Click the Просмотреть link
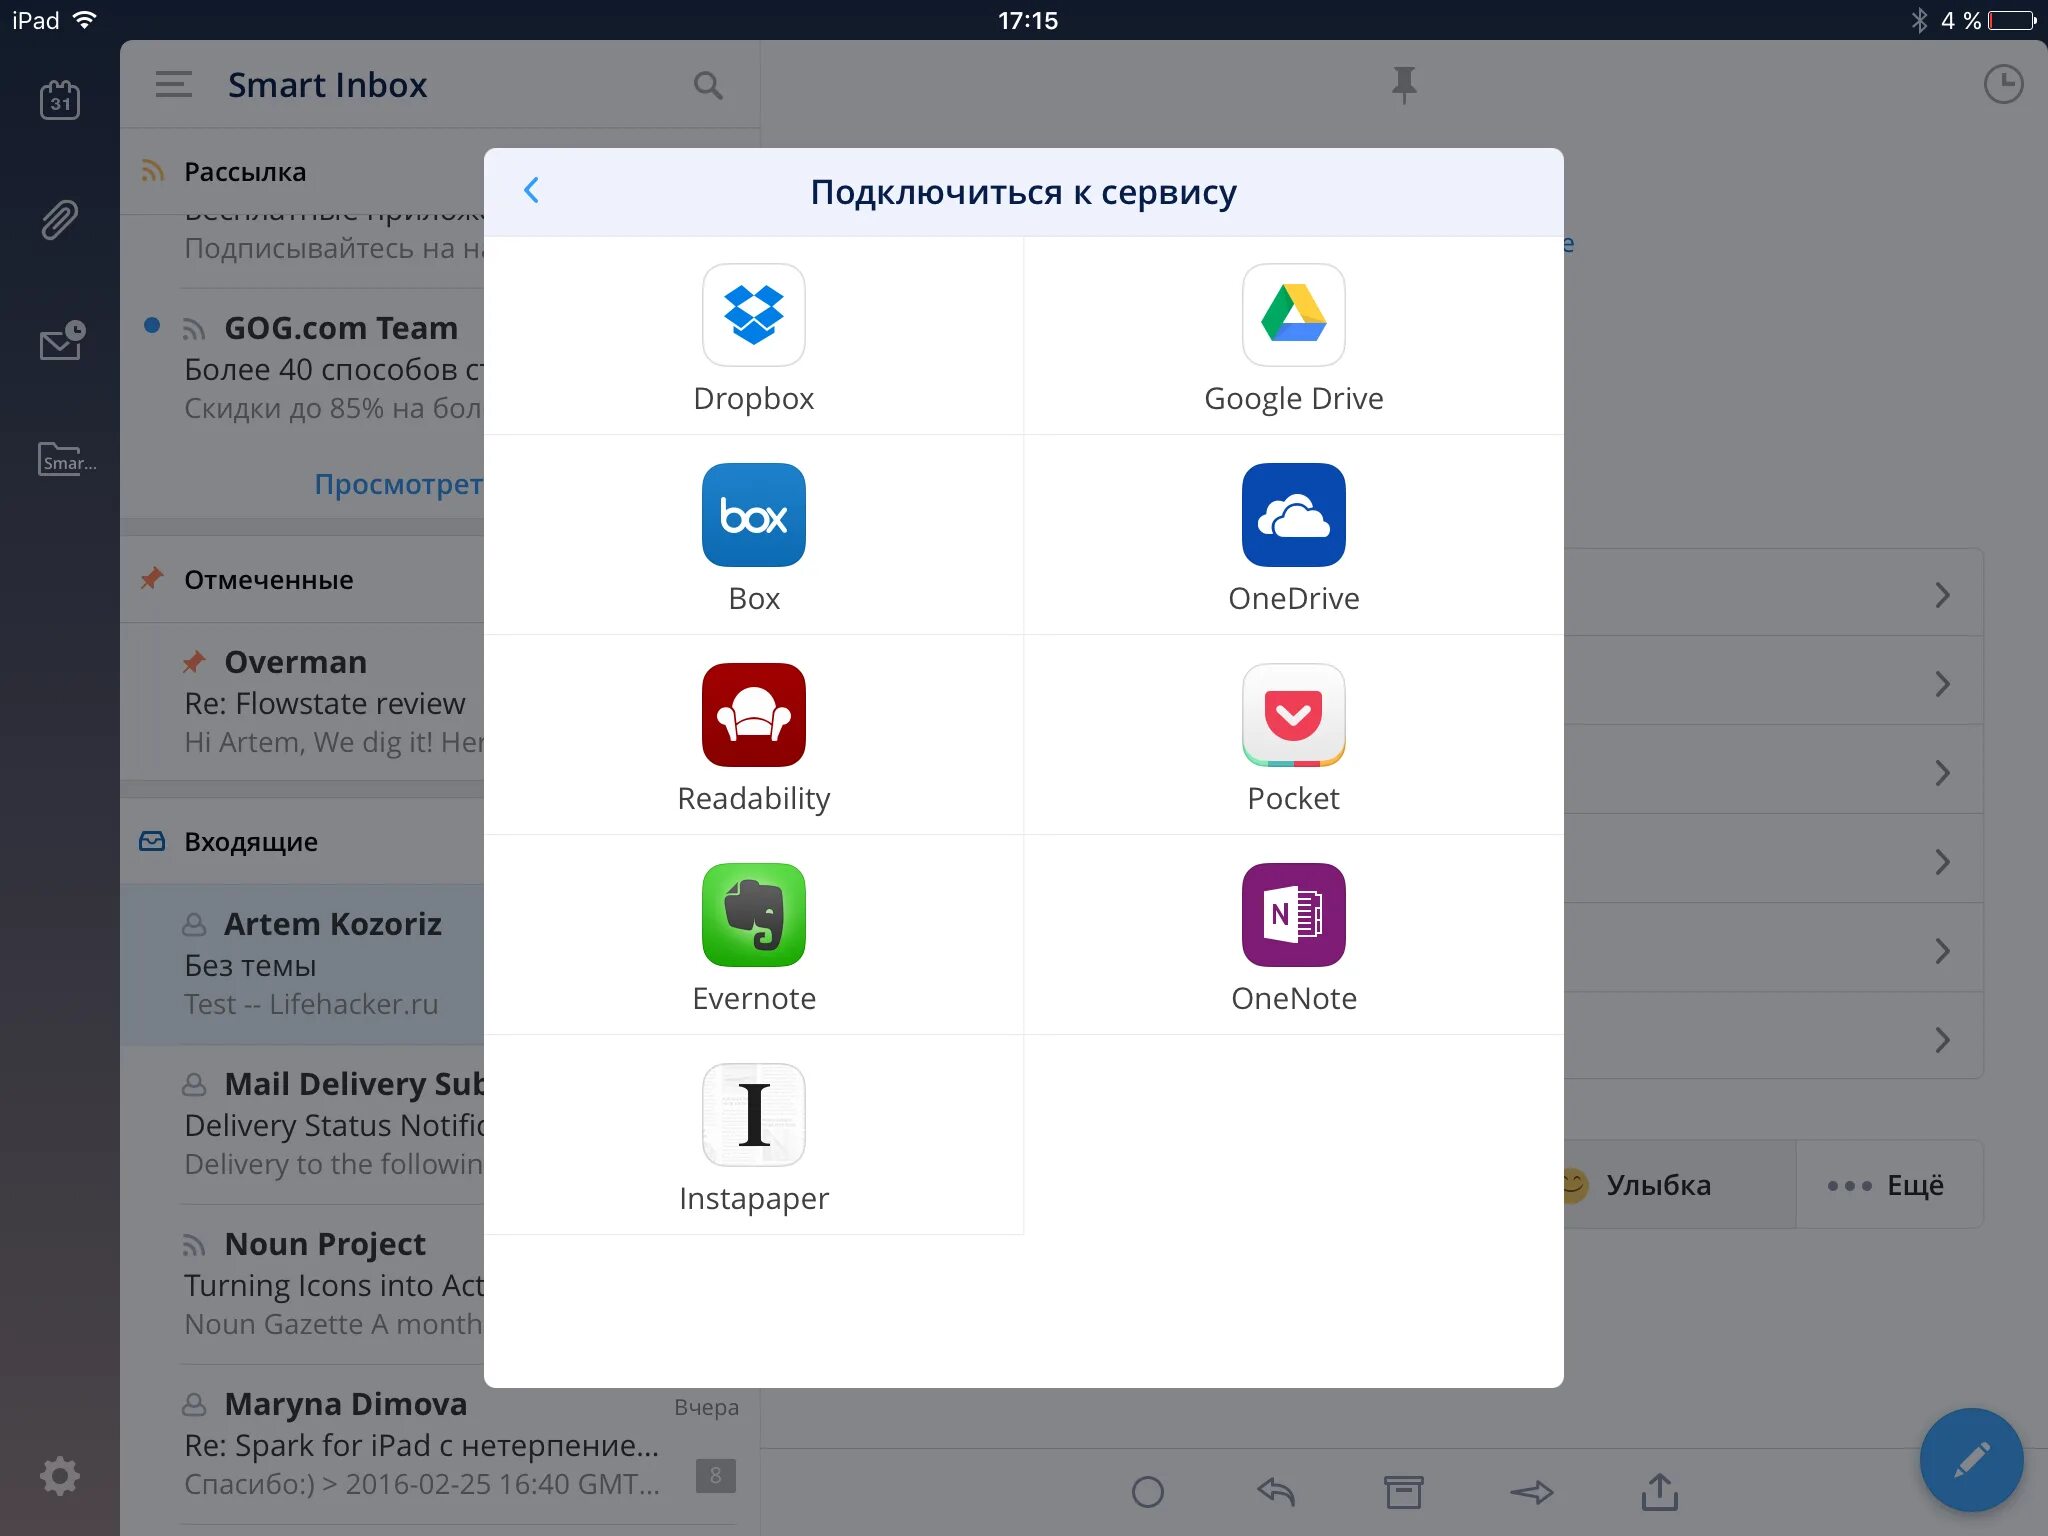This screenshot has width=2048, height=1536. [399, 483]
